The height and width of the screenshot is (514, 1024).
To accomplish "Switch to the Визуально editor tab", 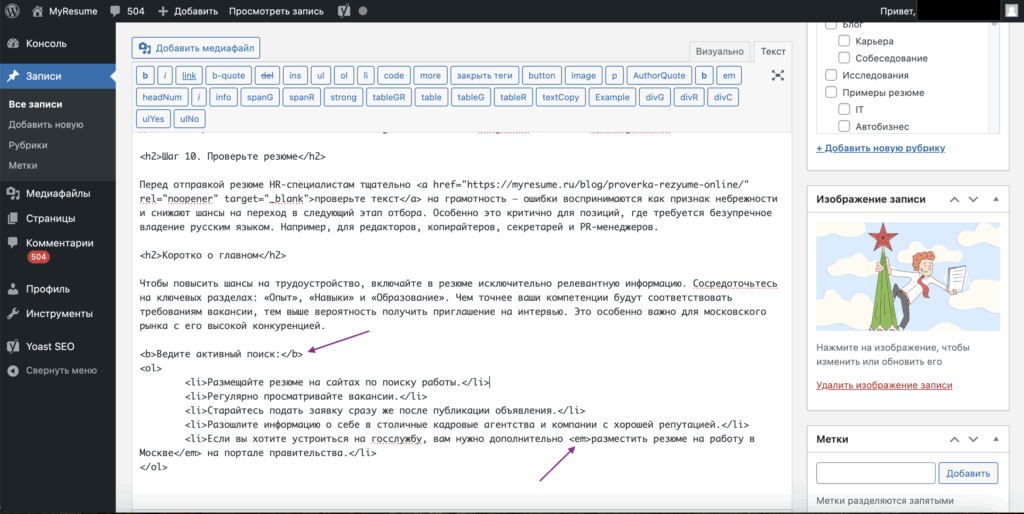I will (719, 52).
